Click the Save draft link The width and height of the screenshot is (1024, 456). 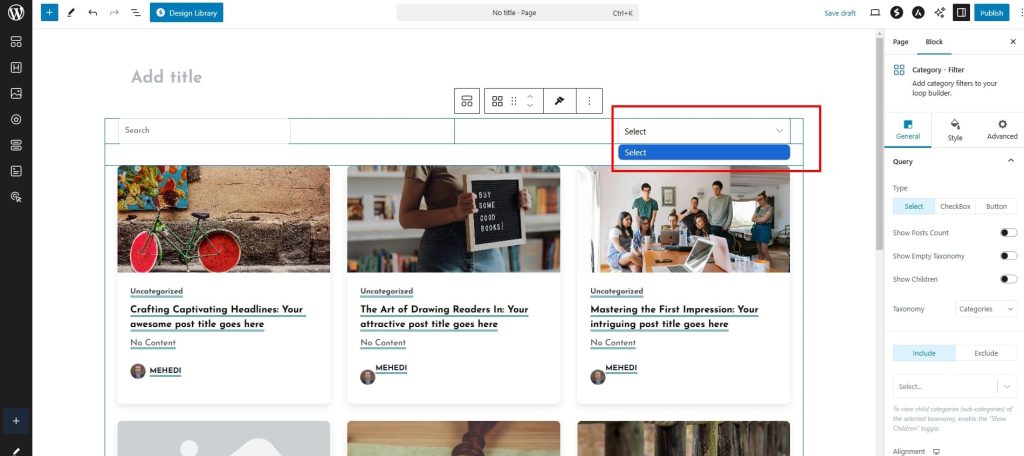839,13
